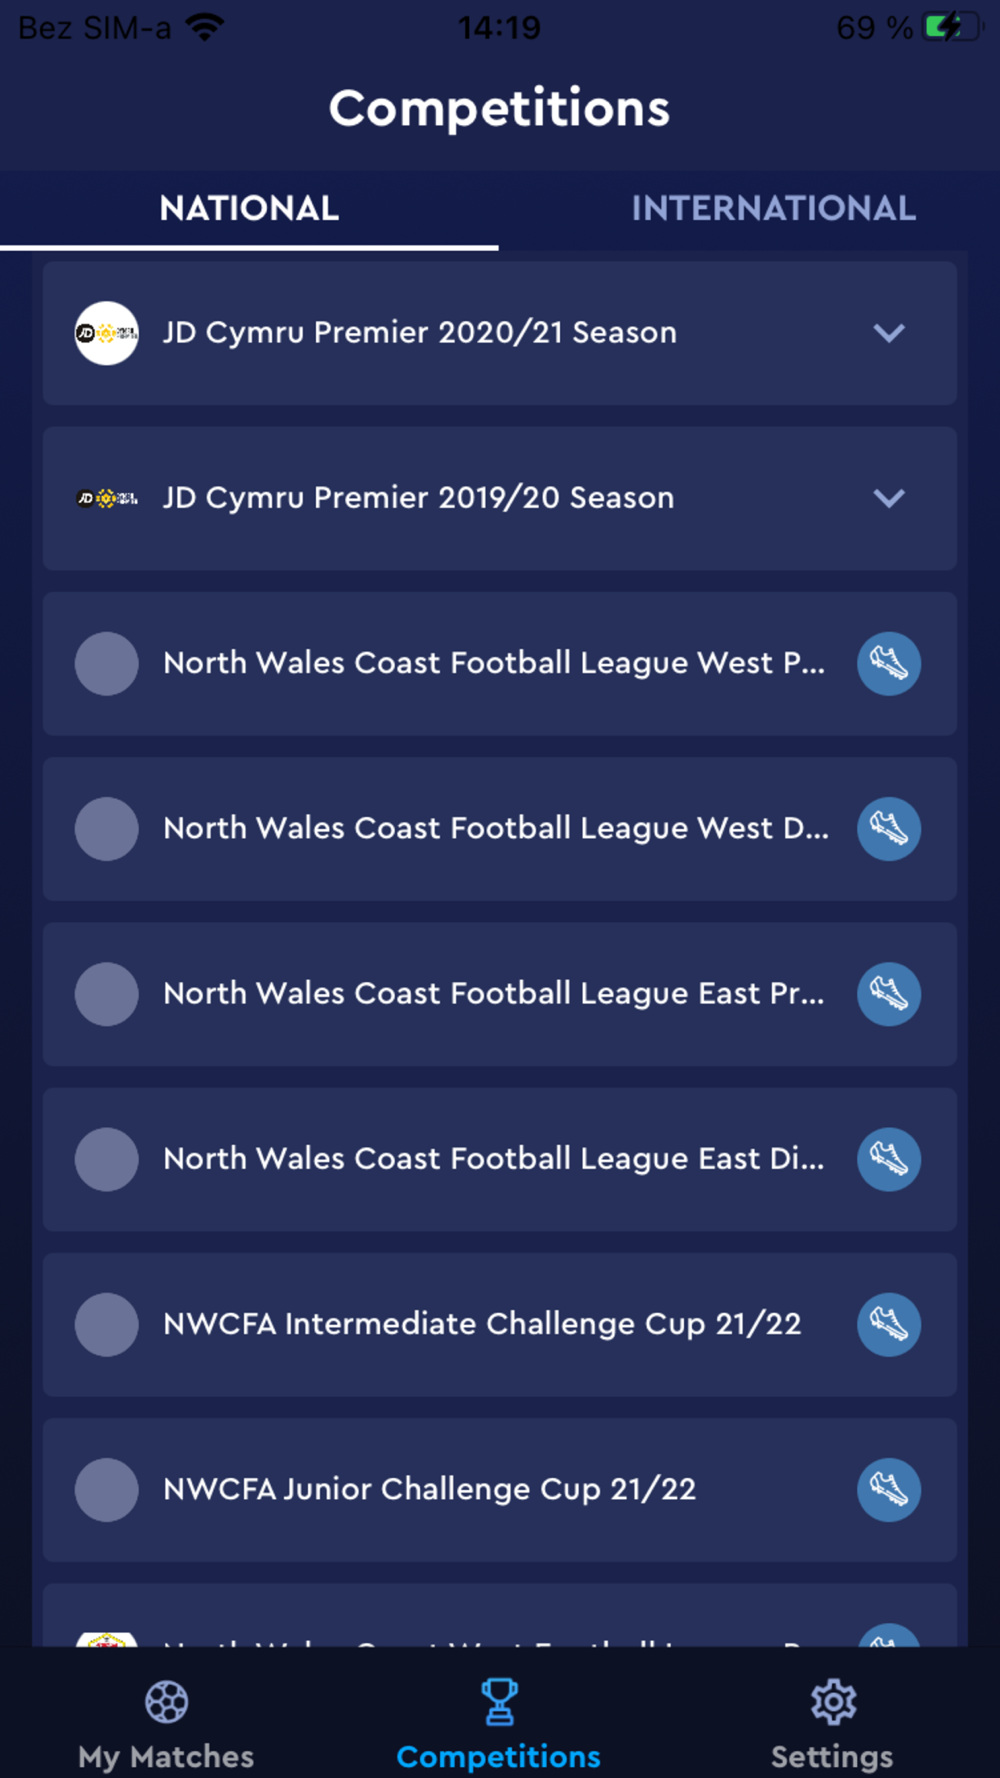Tap the battery indicator in status bar
This screenshot has height=1778, width=1000.
(x=952, y=27)
